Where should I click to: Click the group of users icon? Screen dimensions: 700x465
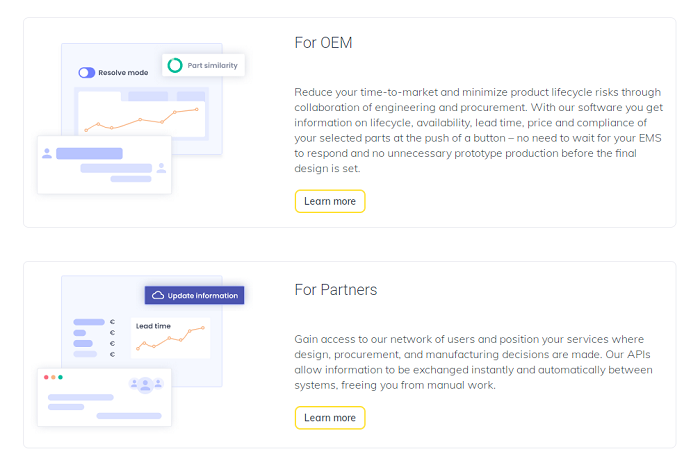(x=146, y=384)
